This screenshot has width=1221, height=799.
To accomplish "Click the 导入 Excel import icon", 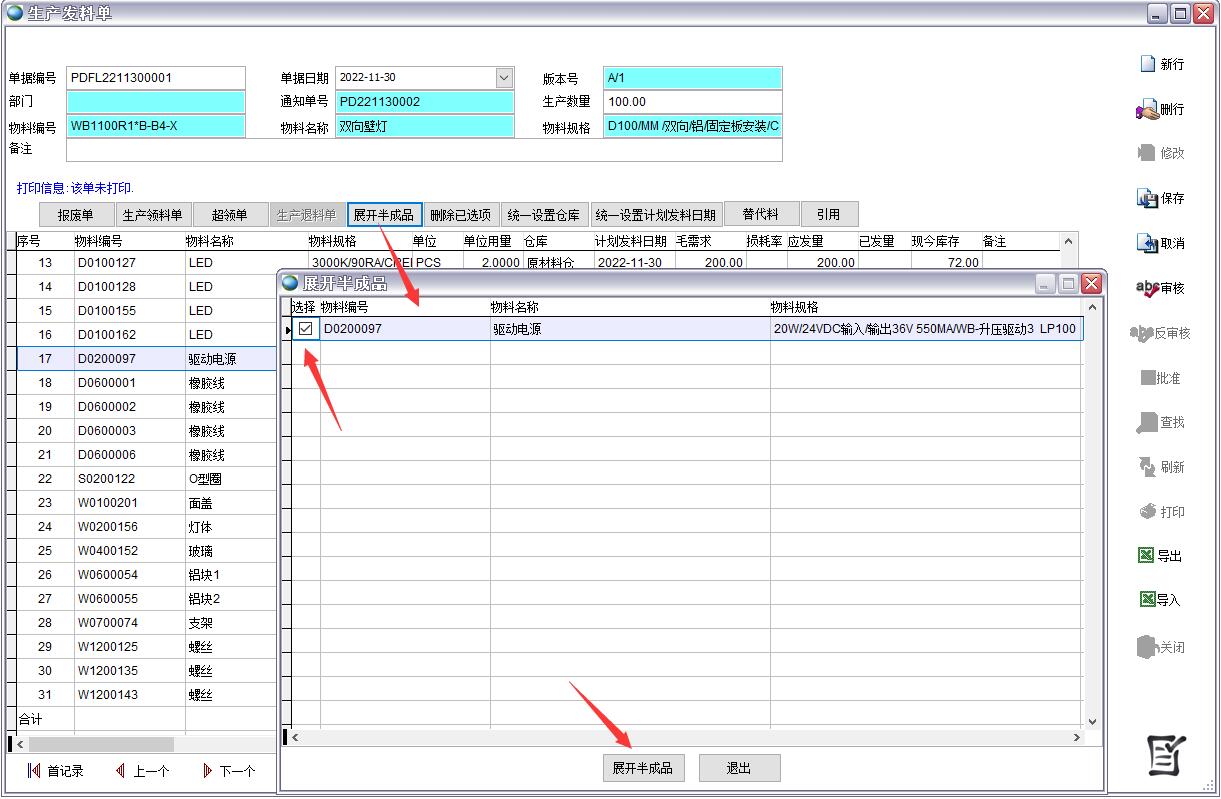I will (x=1147, y=600).
